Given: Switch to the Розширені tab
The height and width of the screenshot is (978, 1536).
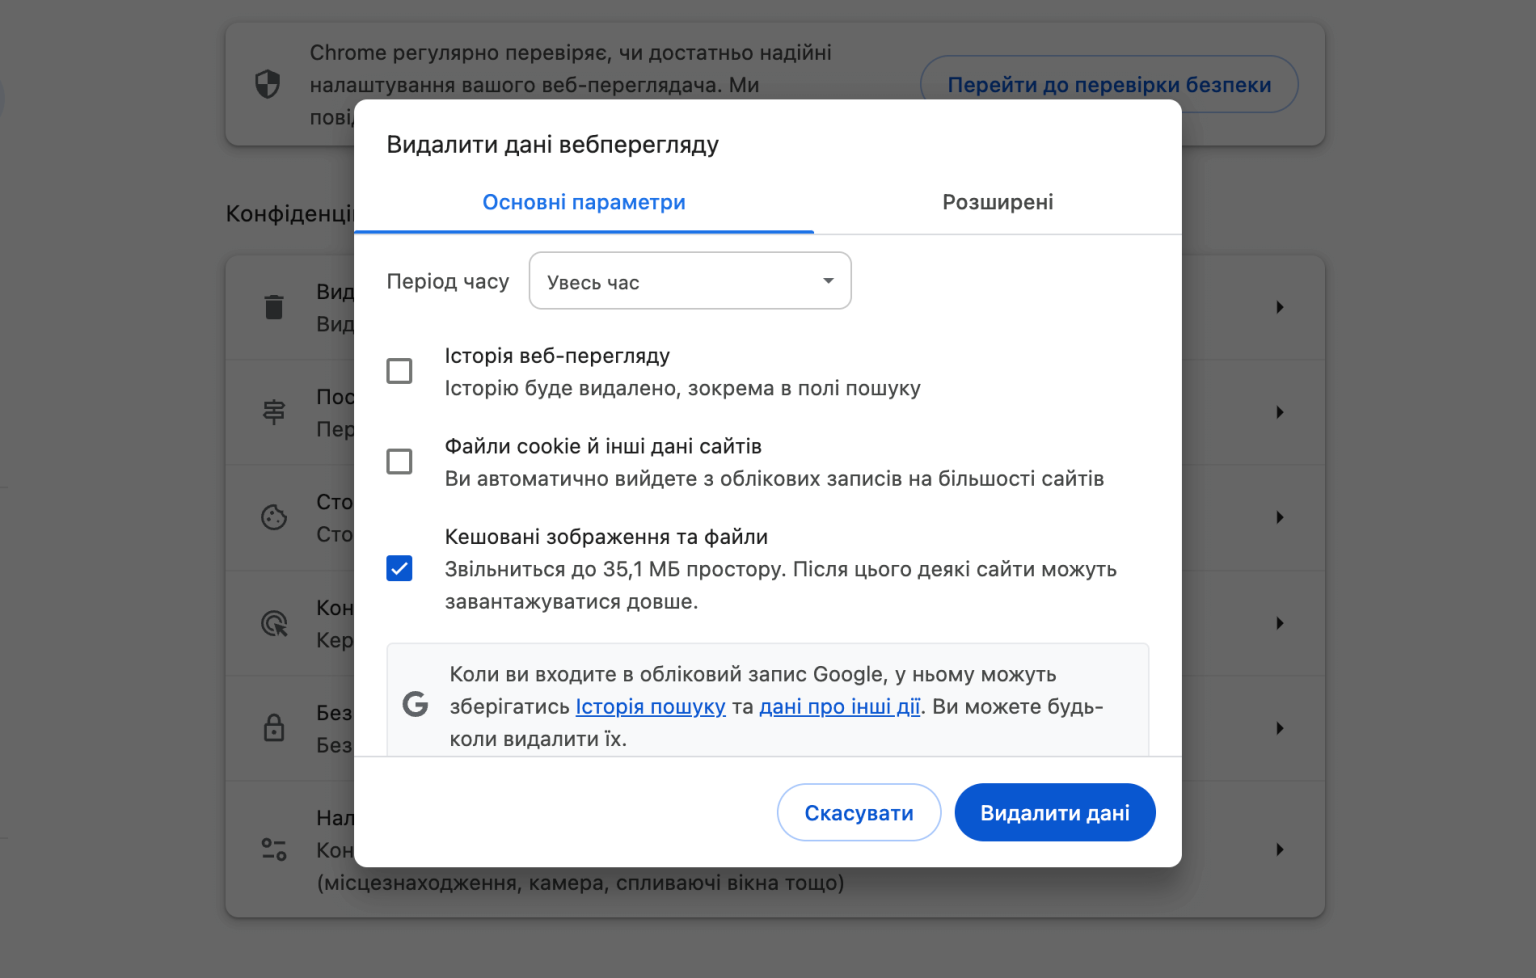Looking at the screenshot, I should (x=997, y=202).
